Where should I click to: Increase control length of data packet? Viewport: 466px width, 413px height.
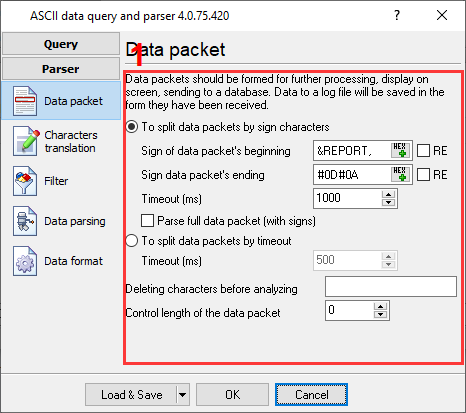(380, 307)
